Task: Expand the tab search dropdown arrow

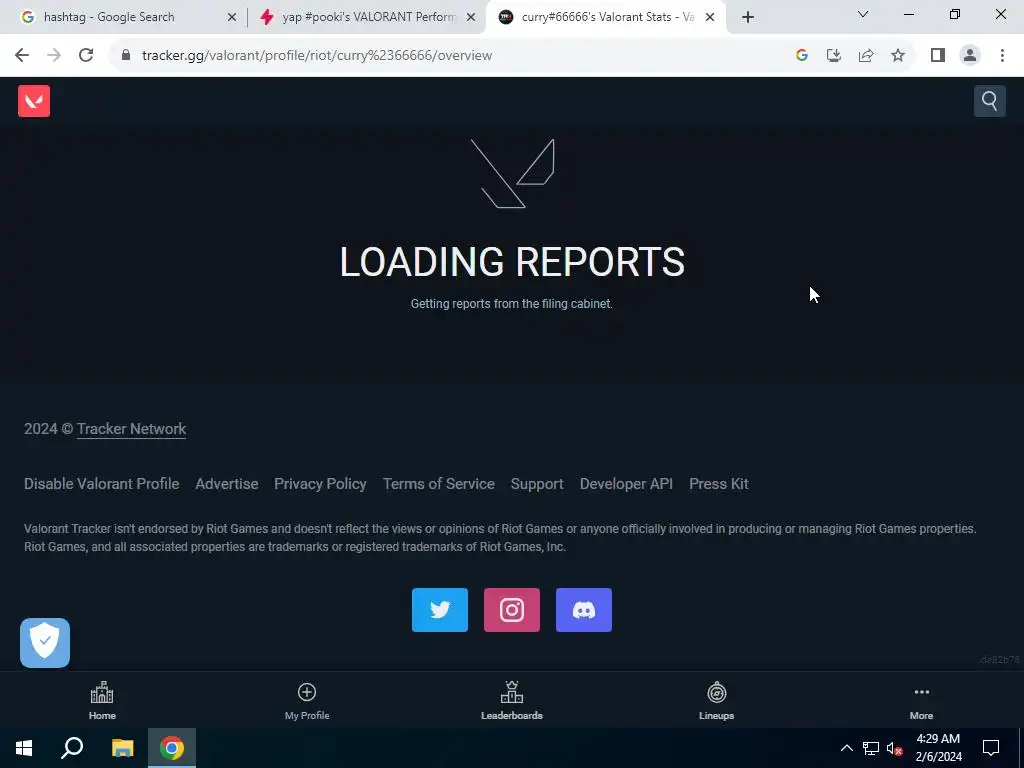Action: coord(863,14)
